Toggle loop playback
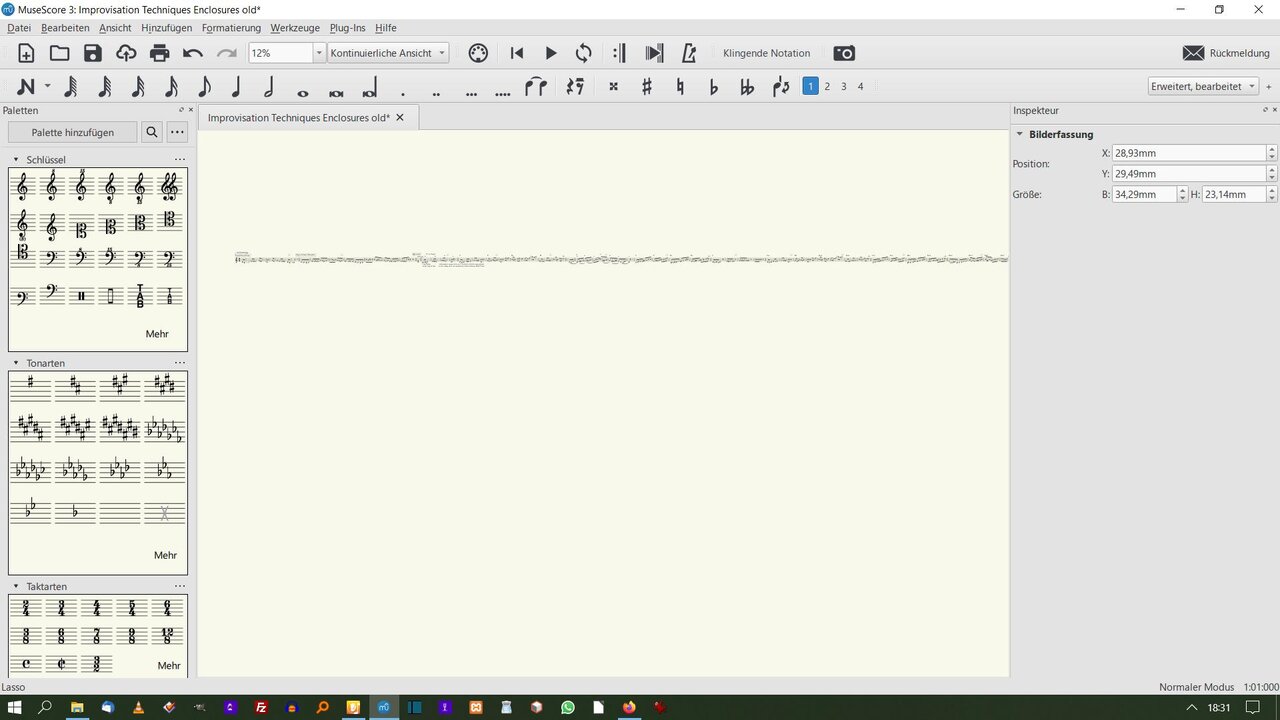The height and width of the screenshot is (720, 1280). pyautogui.click(x=584, y=53)
